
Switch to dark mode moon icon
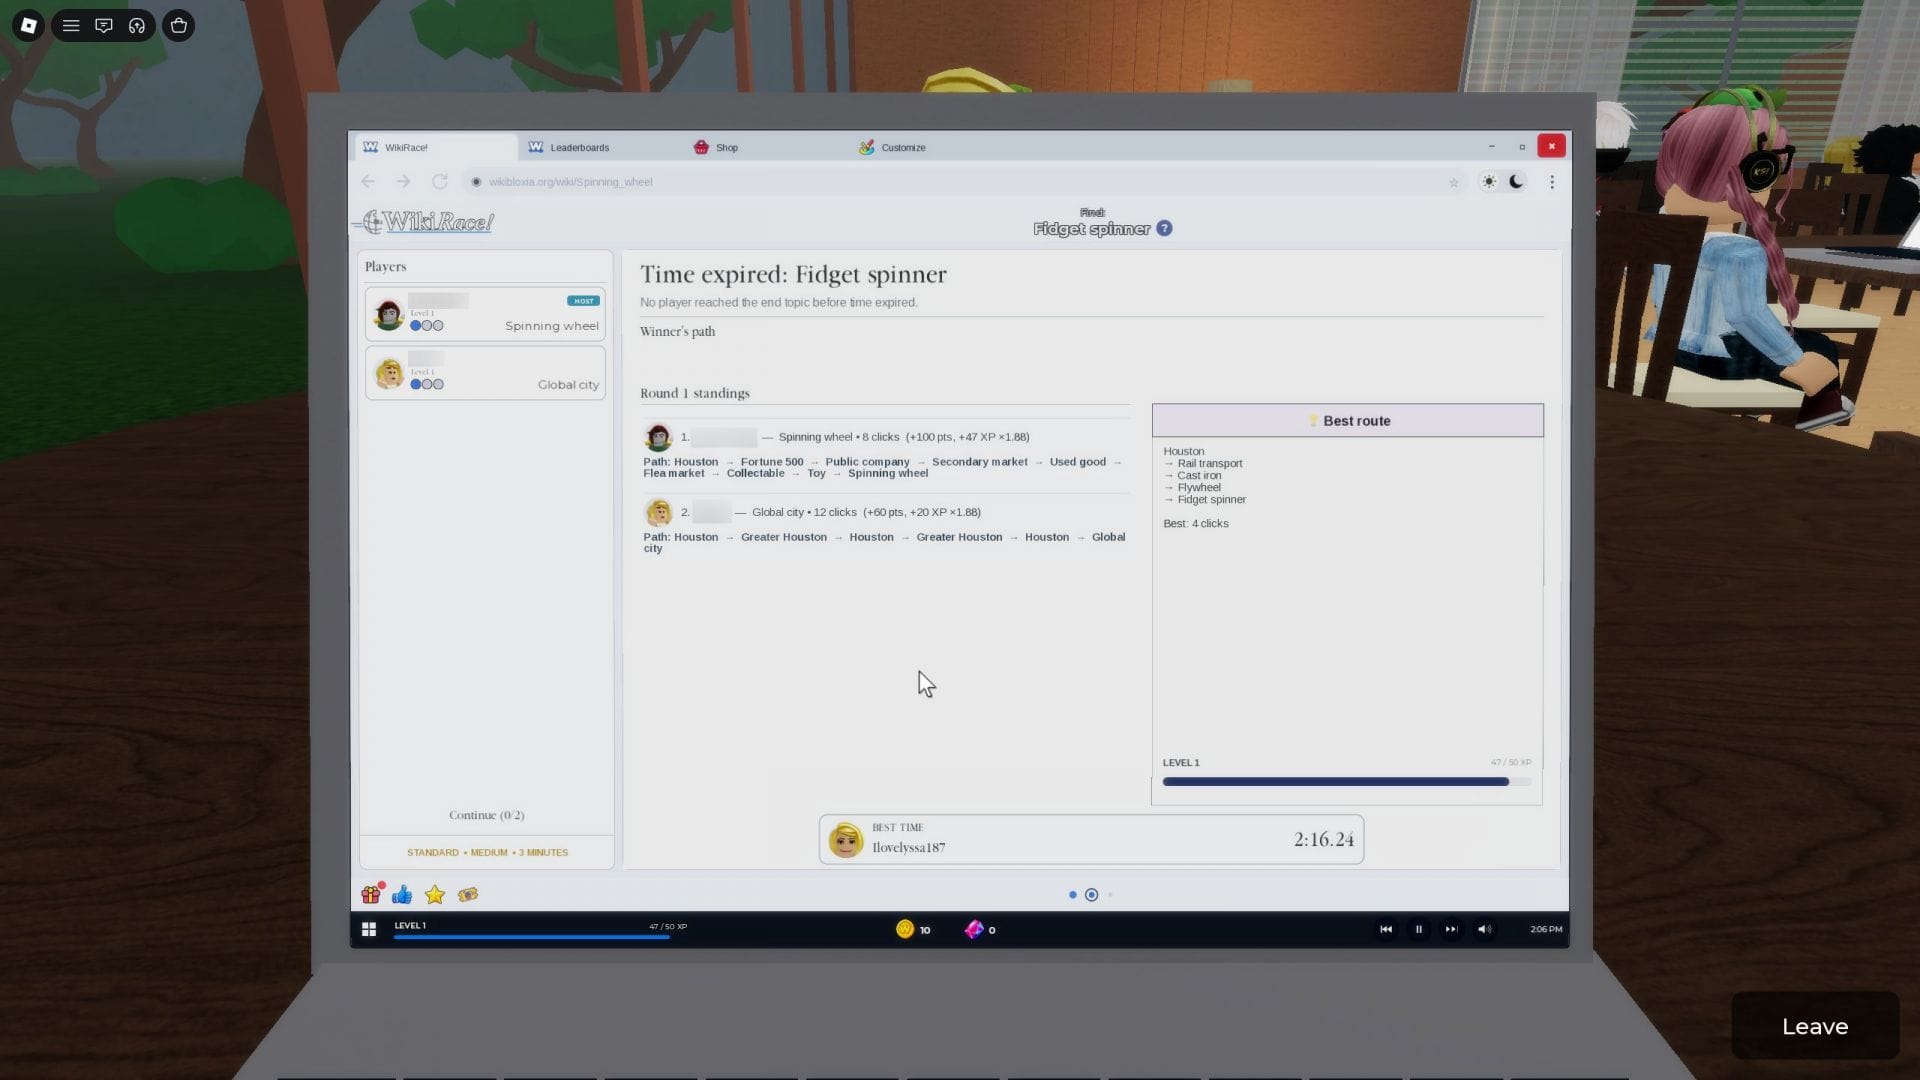(1517, 182)
